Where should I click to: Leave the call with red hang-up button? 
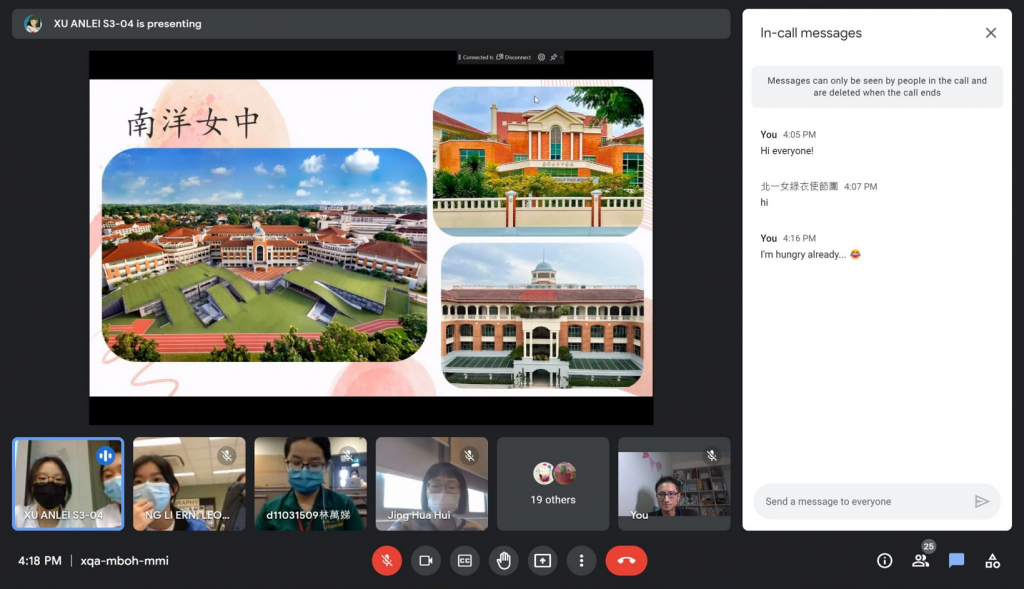pyautogui.click(x=626, y=560)
